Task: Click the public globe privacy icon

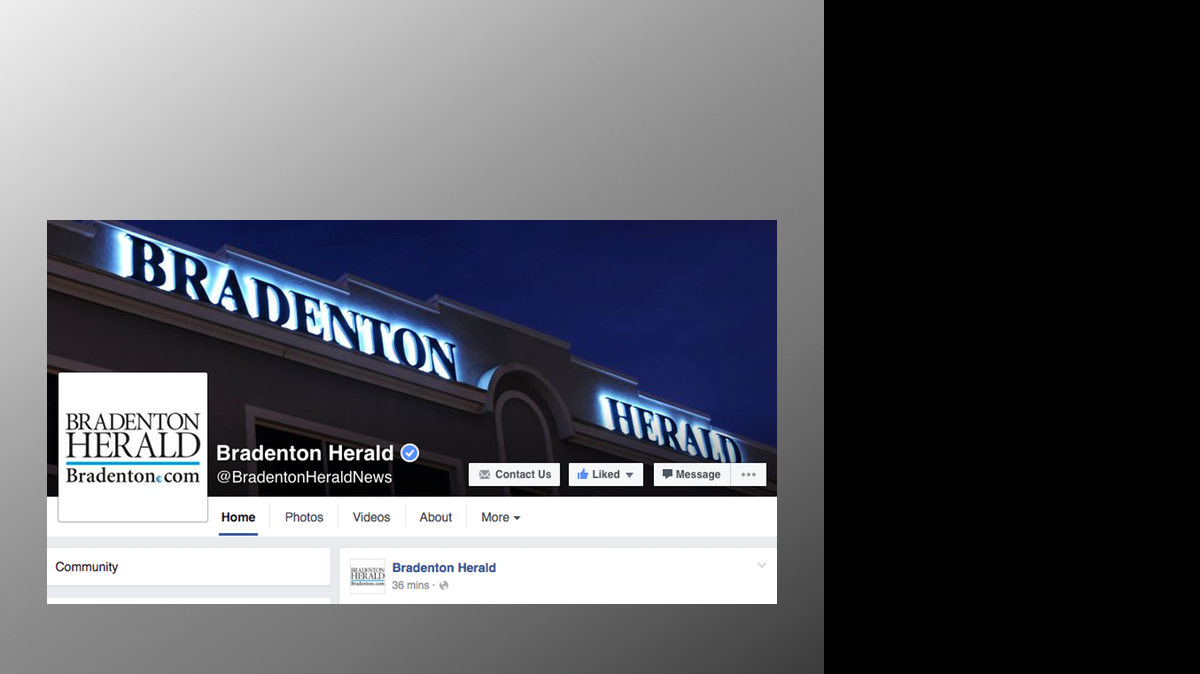Action: tap(444, 585)
